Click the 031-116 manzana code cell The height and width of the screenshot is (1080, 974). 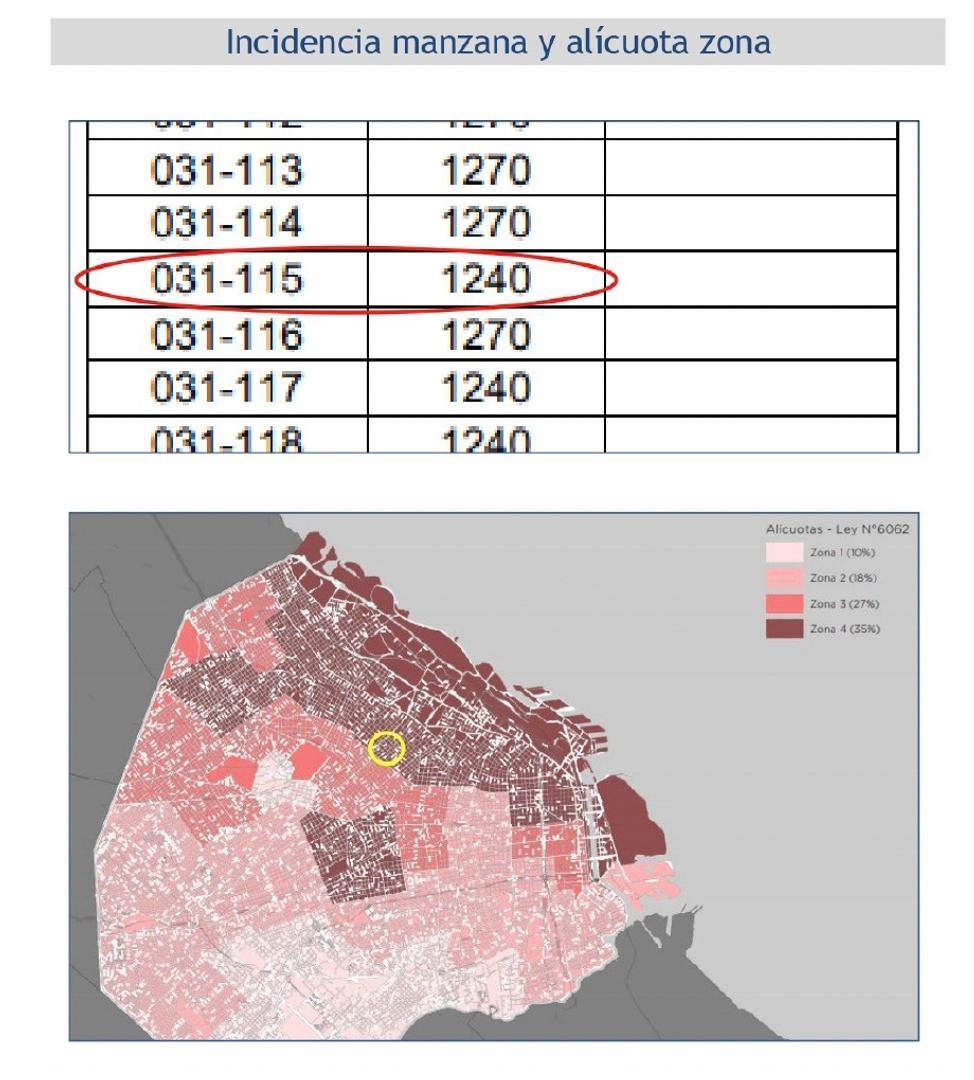(x=226, y=334)
